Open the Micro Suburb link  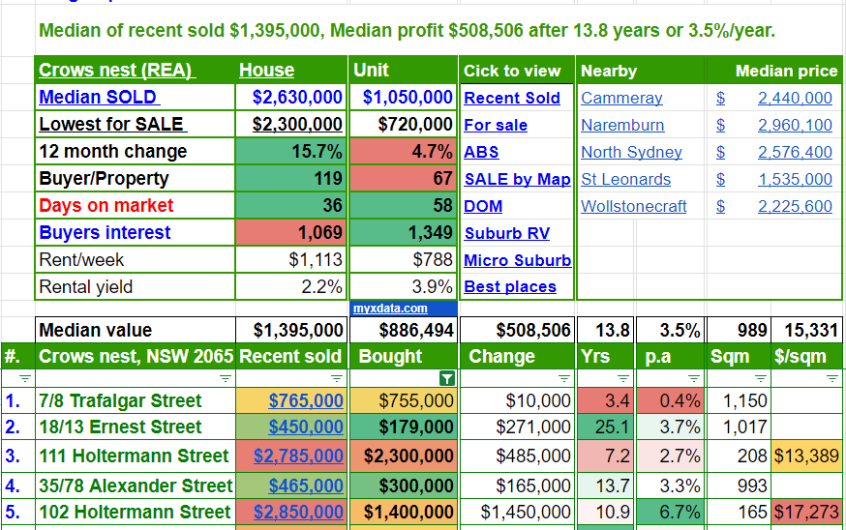point(517,260)
